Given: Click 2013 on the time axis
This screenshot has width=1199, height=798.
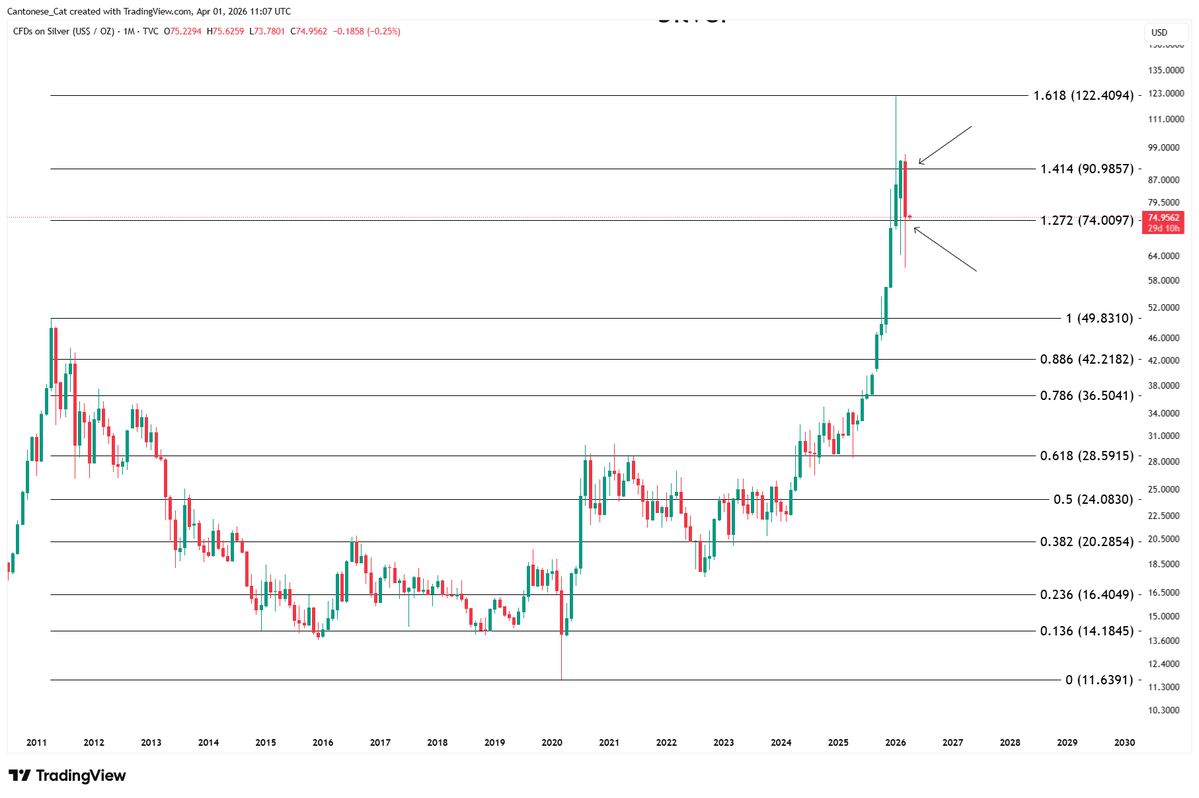Looking at the screenshot, I should pyautogui.click(x=151, y=742).
